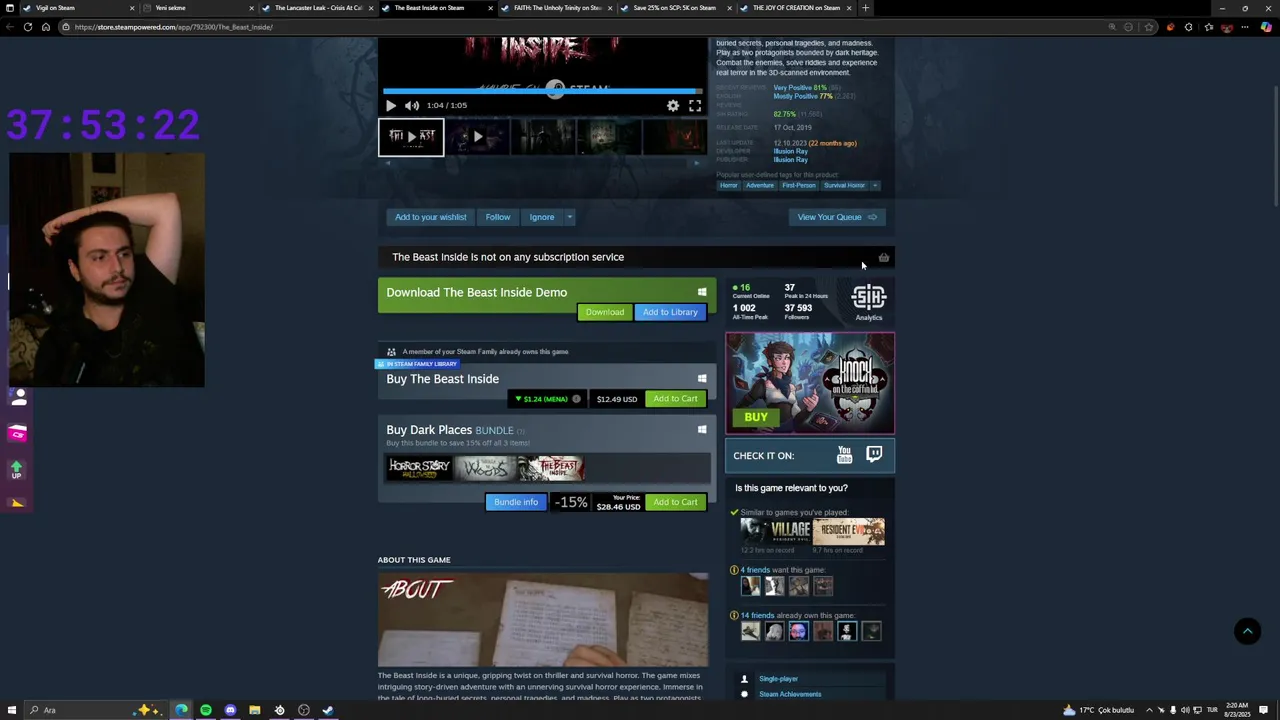Open the Horror Story bundle game image

[419, 468]
